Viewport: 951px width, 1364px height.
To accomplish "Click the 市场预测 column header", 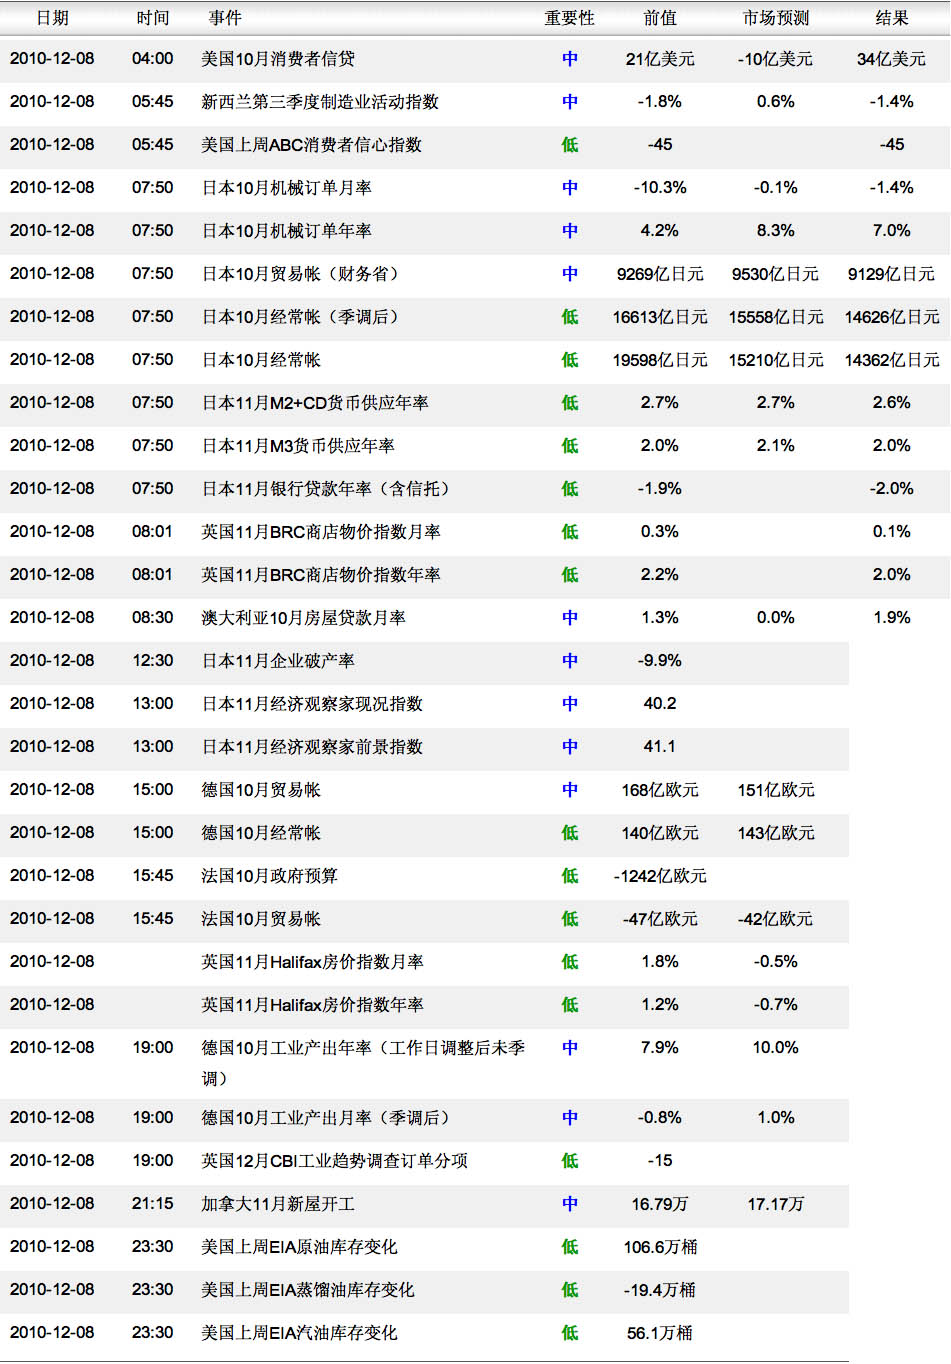I will point(776,18).
